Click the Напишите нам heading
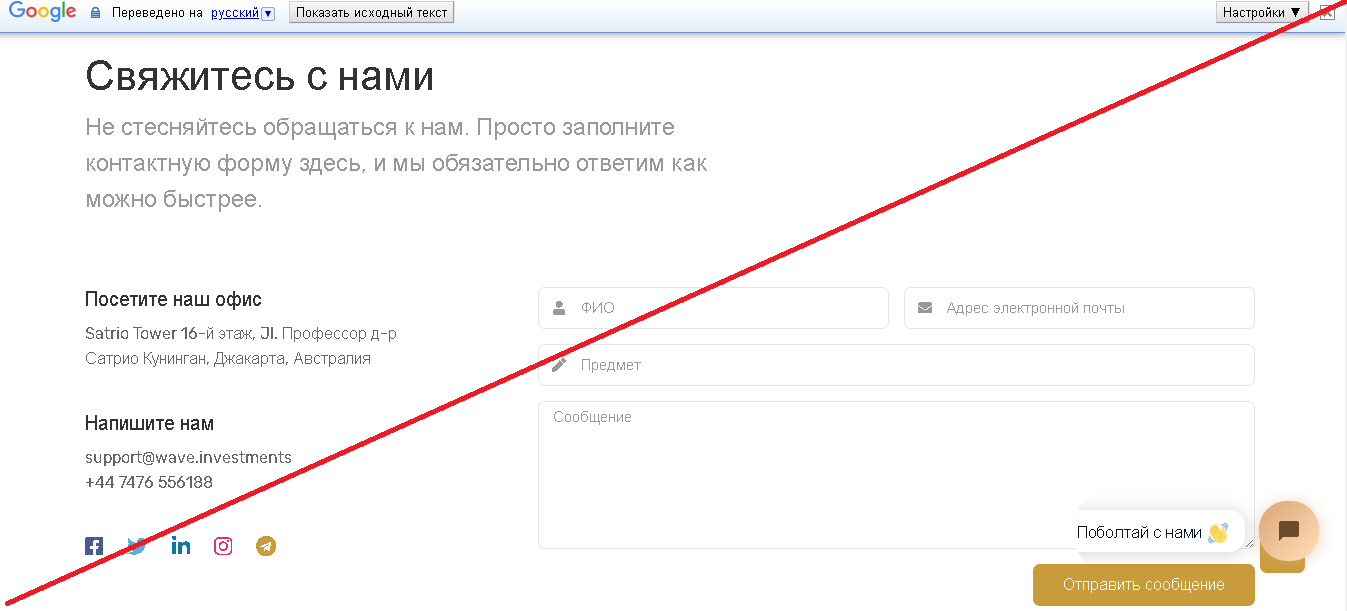This screenshot has width=1347, height=611. [x=149, y=423]
